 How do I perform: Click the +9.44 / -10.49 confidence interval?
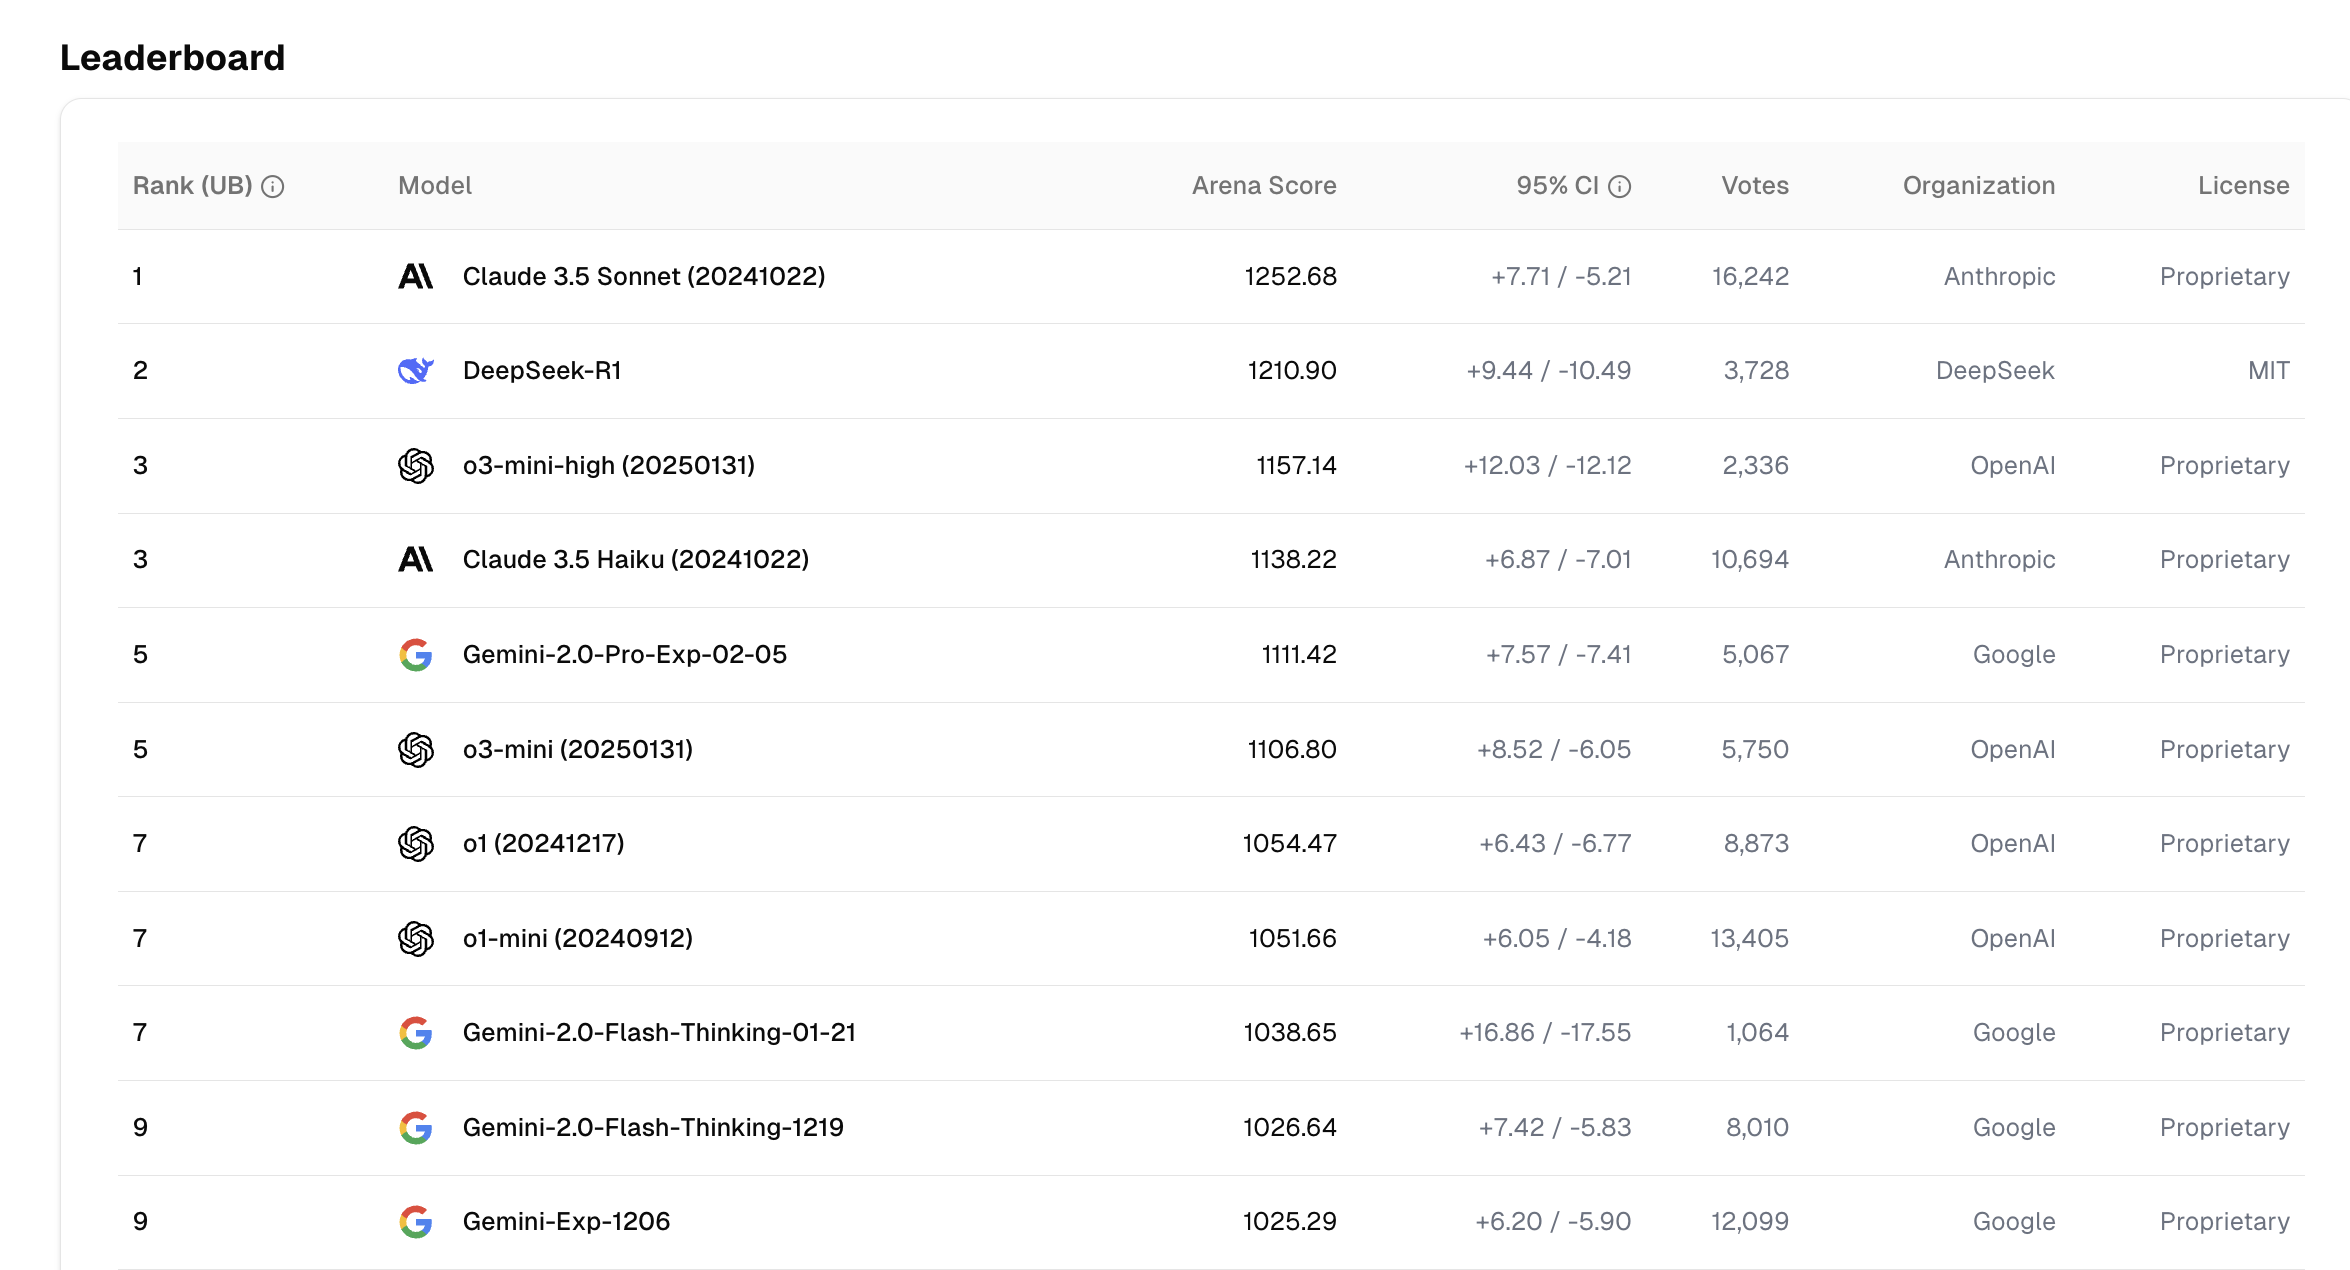[1548, 371]
